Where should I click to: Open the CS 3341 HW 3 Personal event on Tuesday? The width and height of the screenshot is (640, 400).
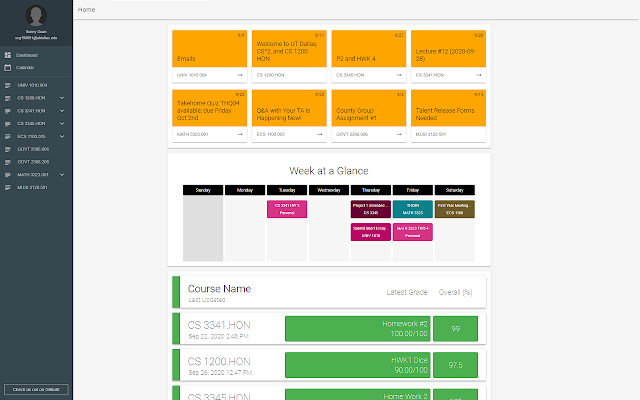click(x=287, y=209)
